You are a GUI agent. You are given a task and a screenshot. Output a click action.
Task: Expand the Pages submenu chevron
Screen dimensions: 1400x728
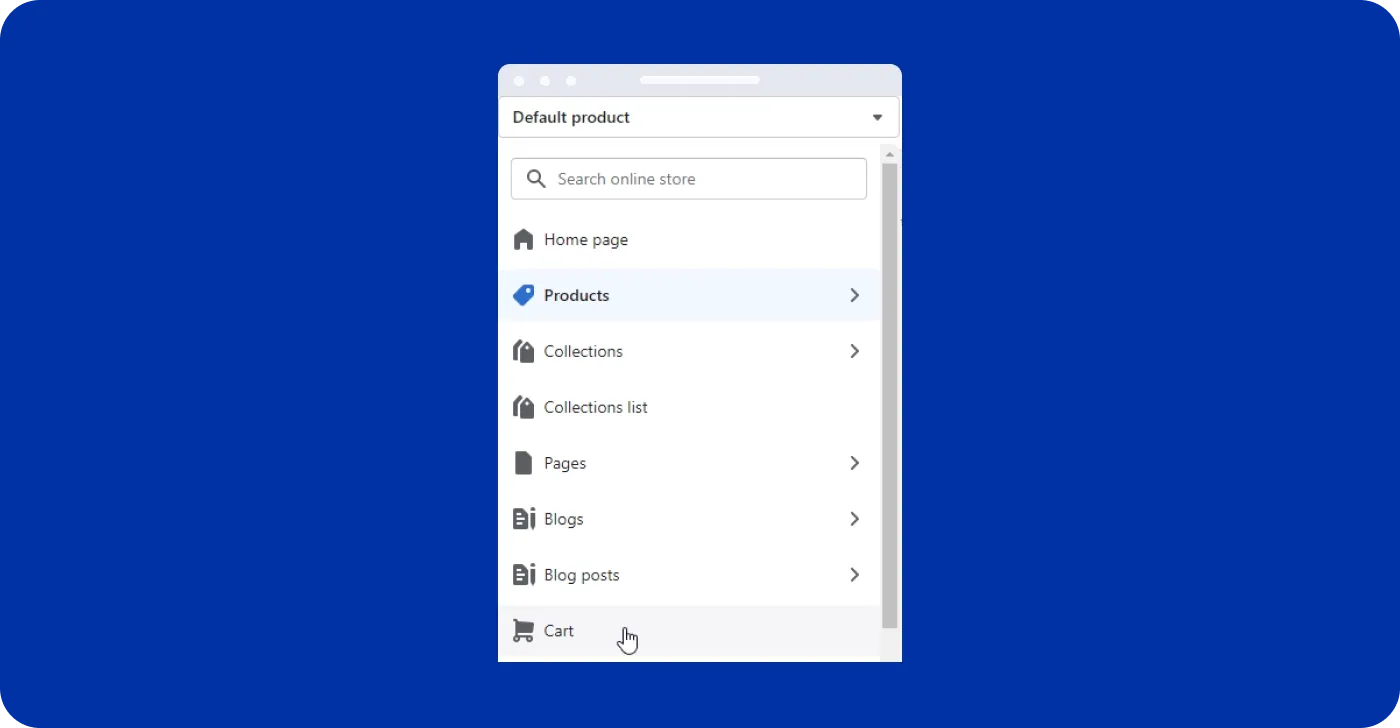(854, 463)
